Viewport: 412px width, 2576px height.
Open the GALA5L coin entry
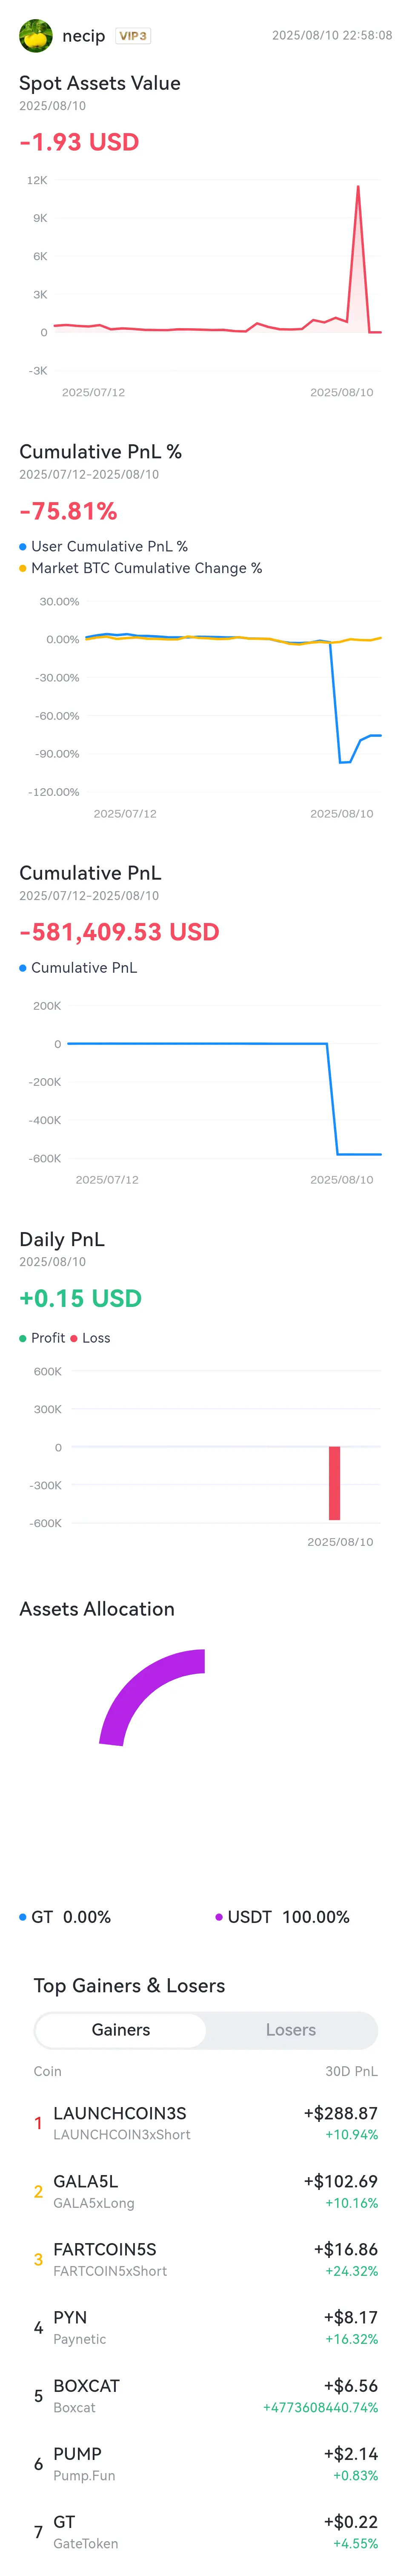coord(206,2191)
